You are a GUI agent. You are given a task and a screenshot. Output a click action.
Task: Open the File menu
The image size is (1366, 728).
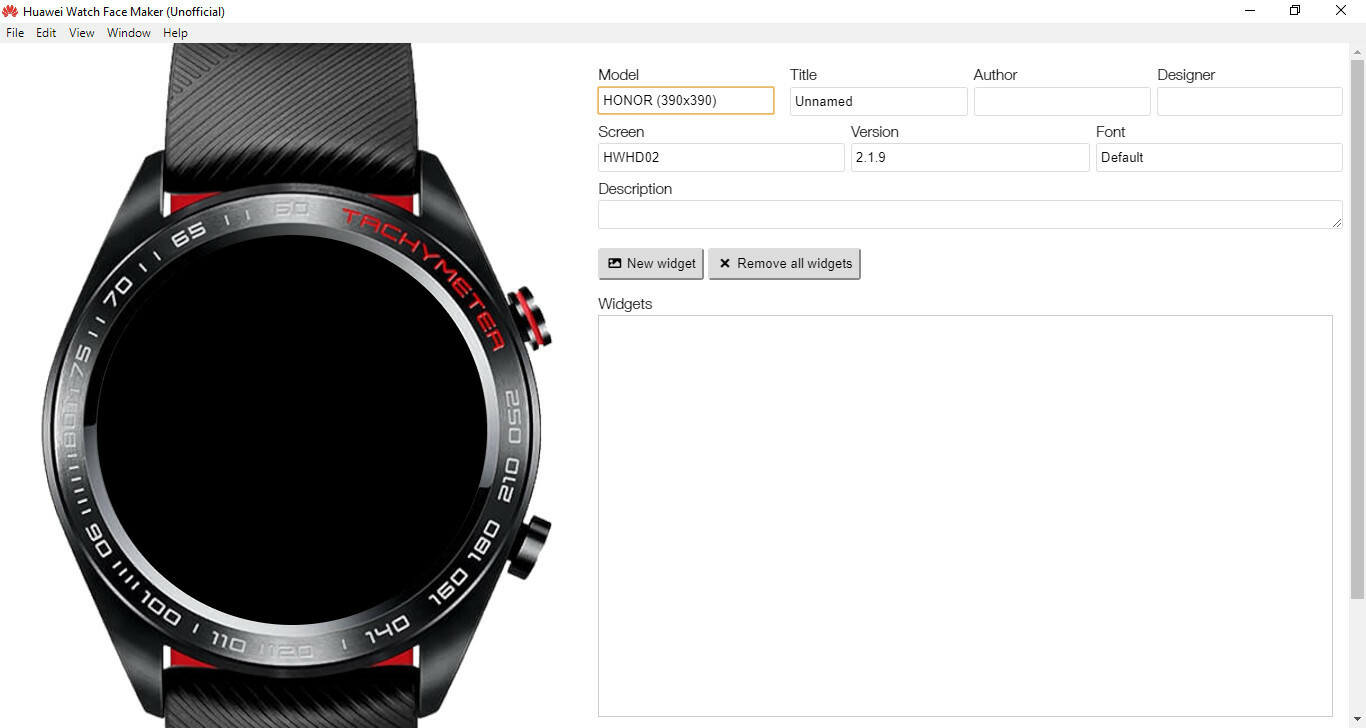[15, 33]
